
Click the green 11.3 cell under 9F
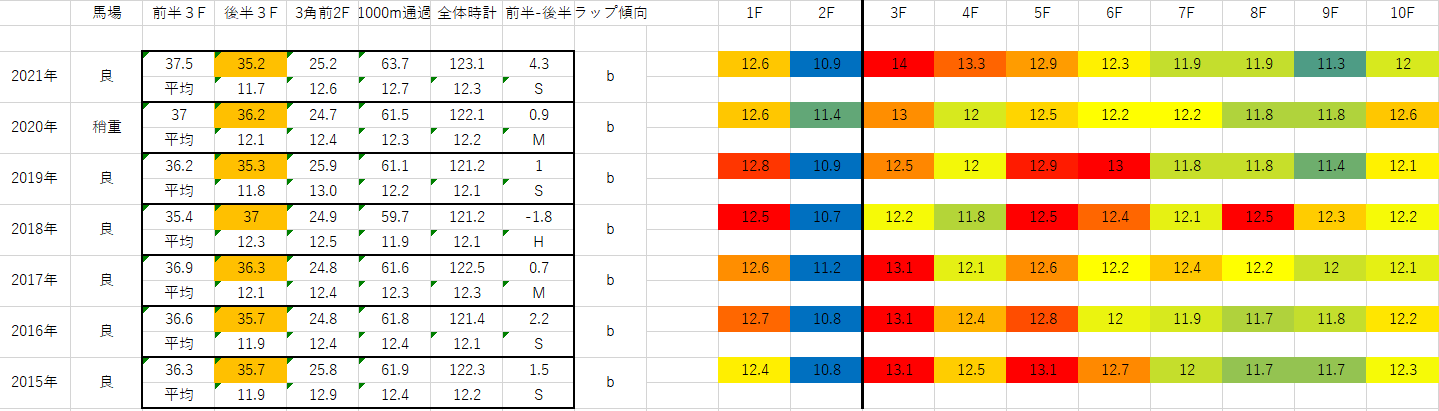pyautogui.click(x=1330, y=64)
